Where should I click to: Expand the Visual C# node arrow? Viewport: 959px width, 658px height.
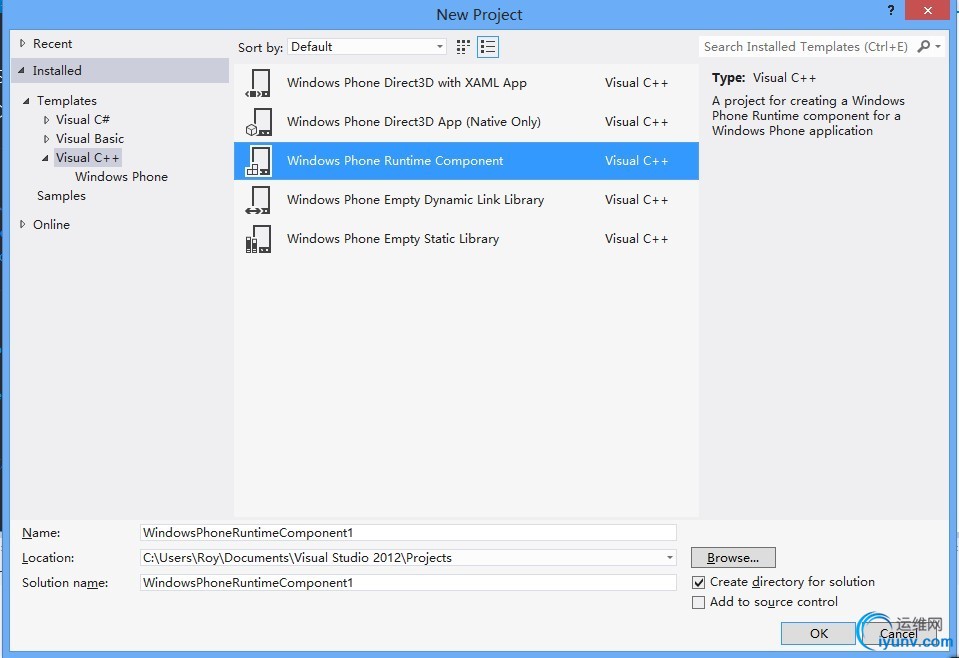tap(46, 120)
